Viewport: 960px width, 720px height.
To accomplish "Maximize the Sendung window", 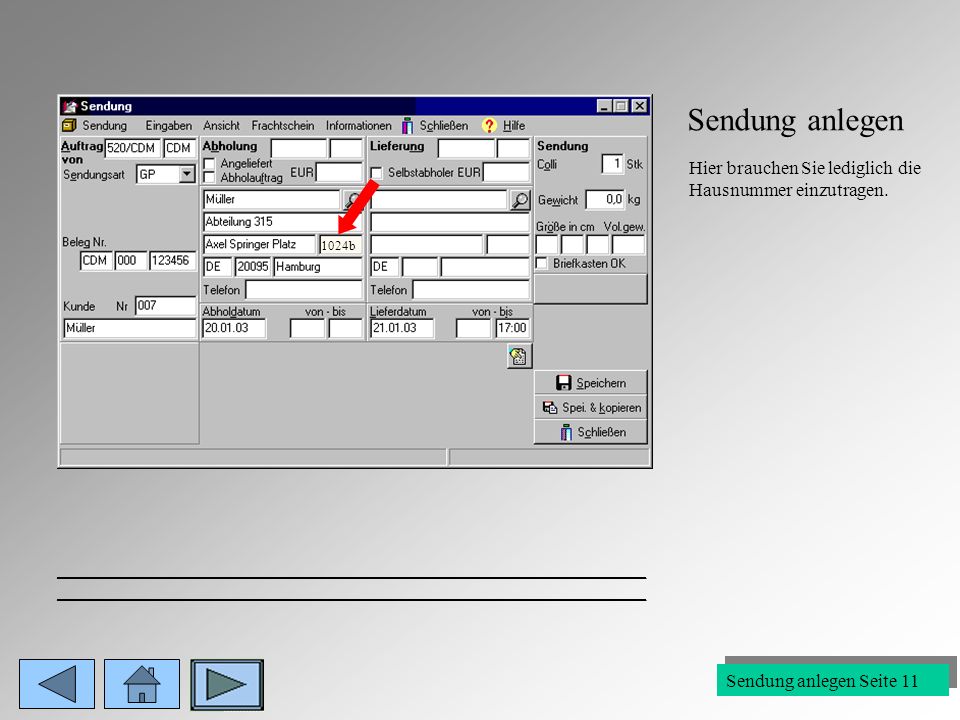I will pyautogui.click(x=621, y=106).
